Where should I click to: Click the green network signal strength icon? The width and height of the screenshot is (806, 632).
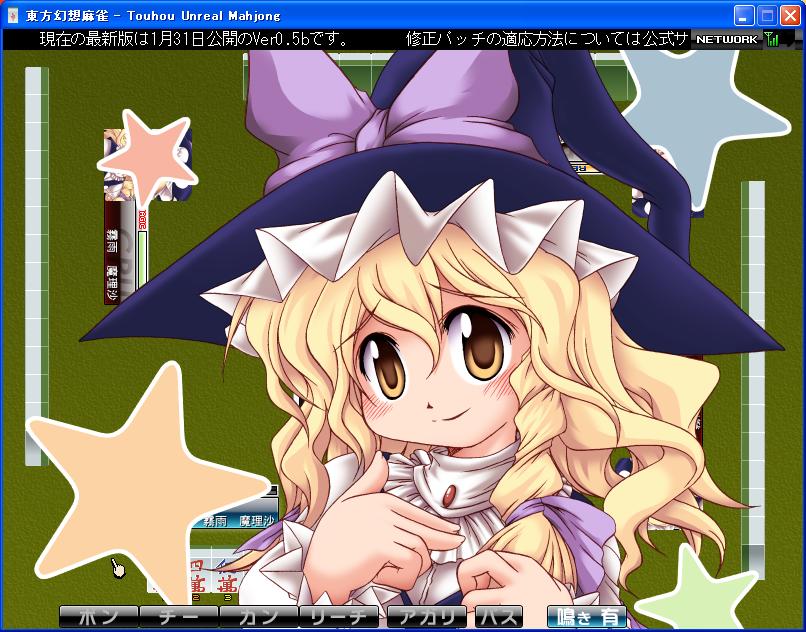(772, 39)
